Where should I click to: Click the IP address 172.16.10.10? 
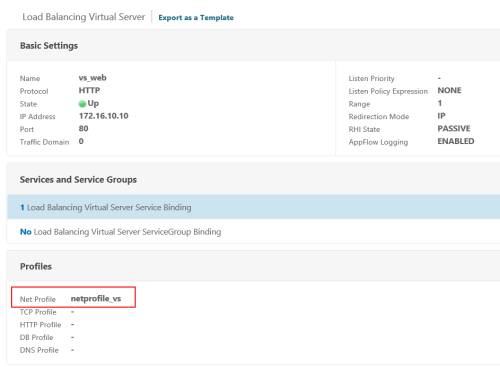click(x=104, y=116)
